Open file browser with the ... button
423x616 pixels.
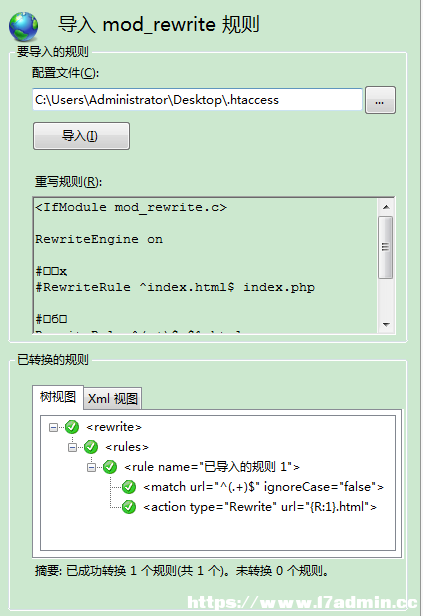[380, 100]
